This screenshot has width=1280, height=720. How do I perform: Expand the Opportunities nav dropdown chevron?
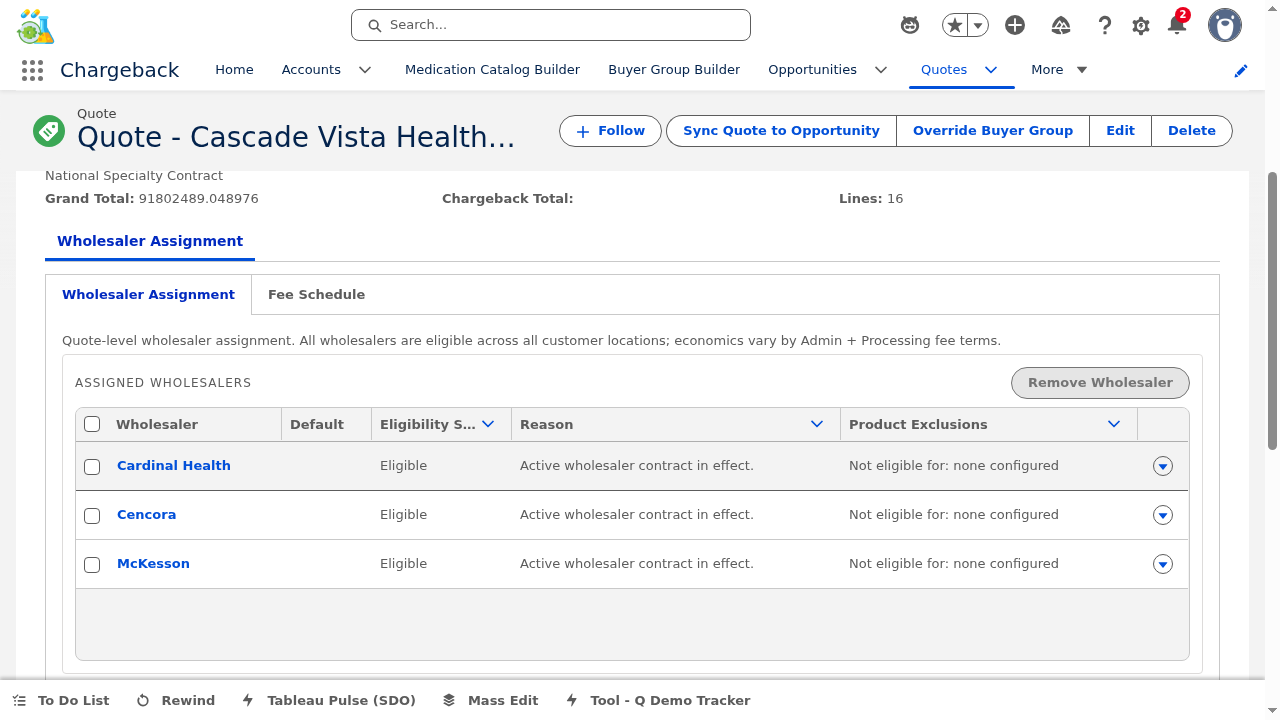[x=881, y=70]
